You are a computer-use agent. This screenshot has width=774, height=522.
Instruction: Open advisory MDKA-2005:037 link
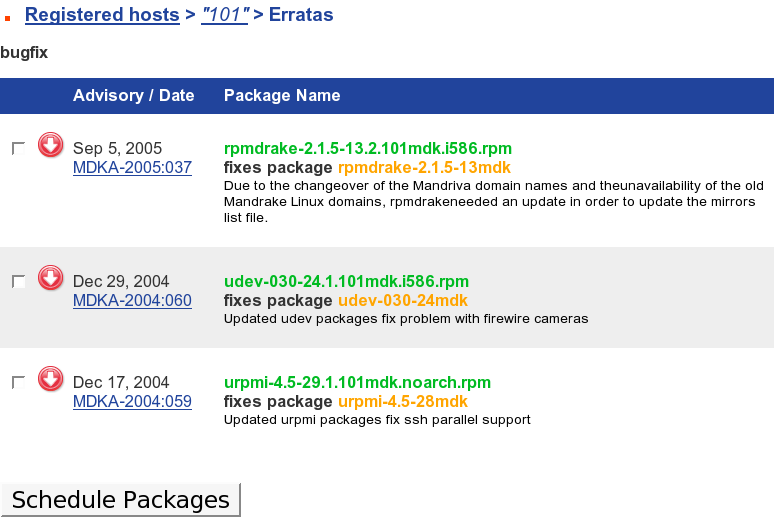pos(132,168)
